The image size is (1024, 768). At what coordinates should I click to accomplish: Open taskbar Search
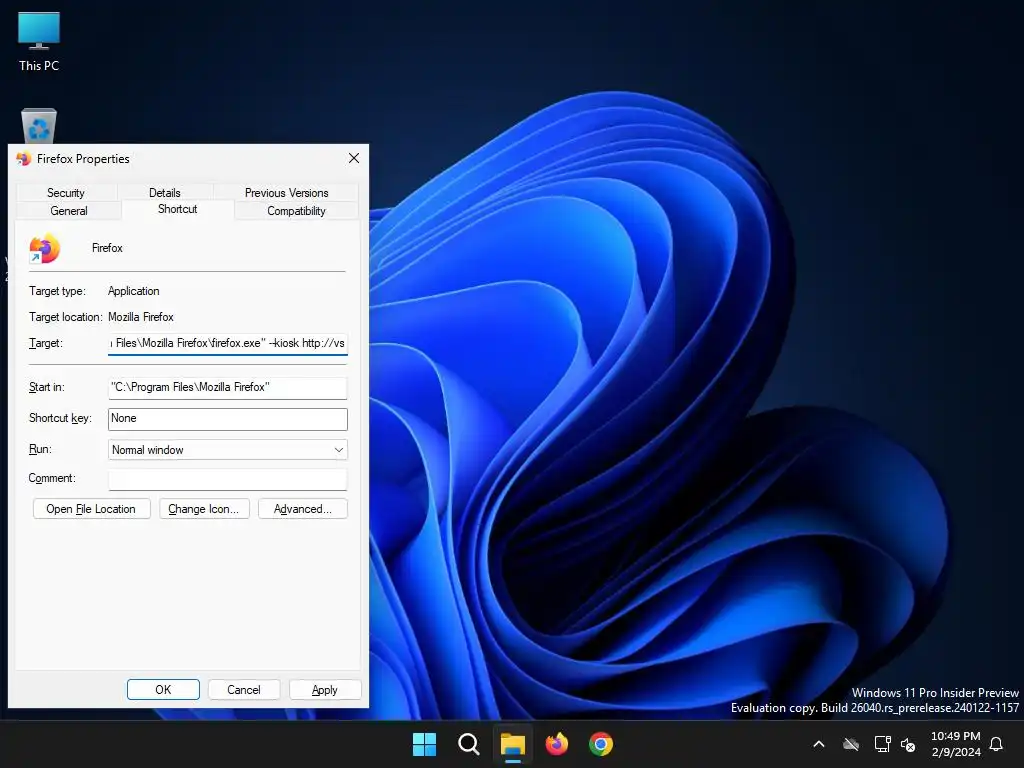pyautogui.click(x=469, y=744)
